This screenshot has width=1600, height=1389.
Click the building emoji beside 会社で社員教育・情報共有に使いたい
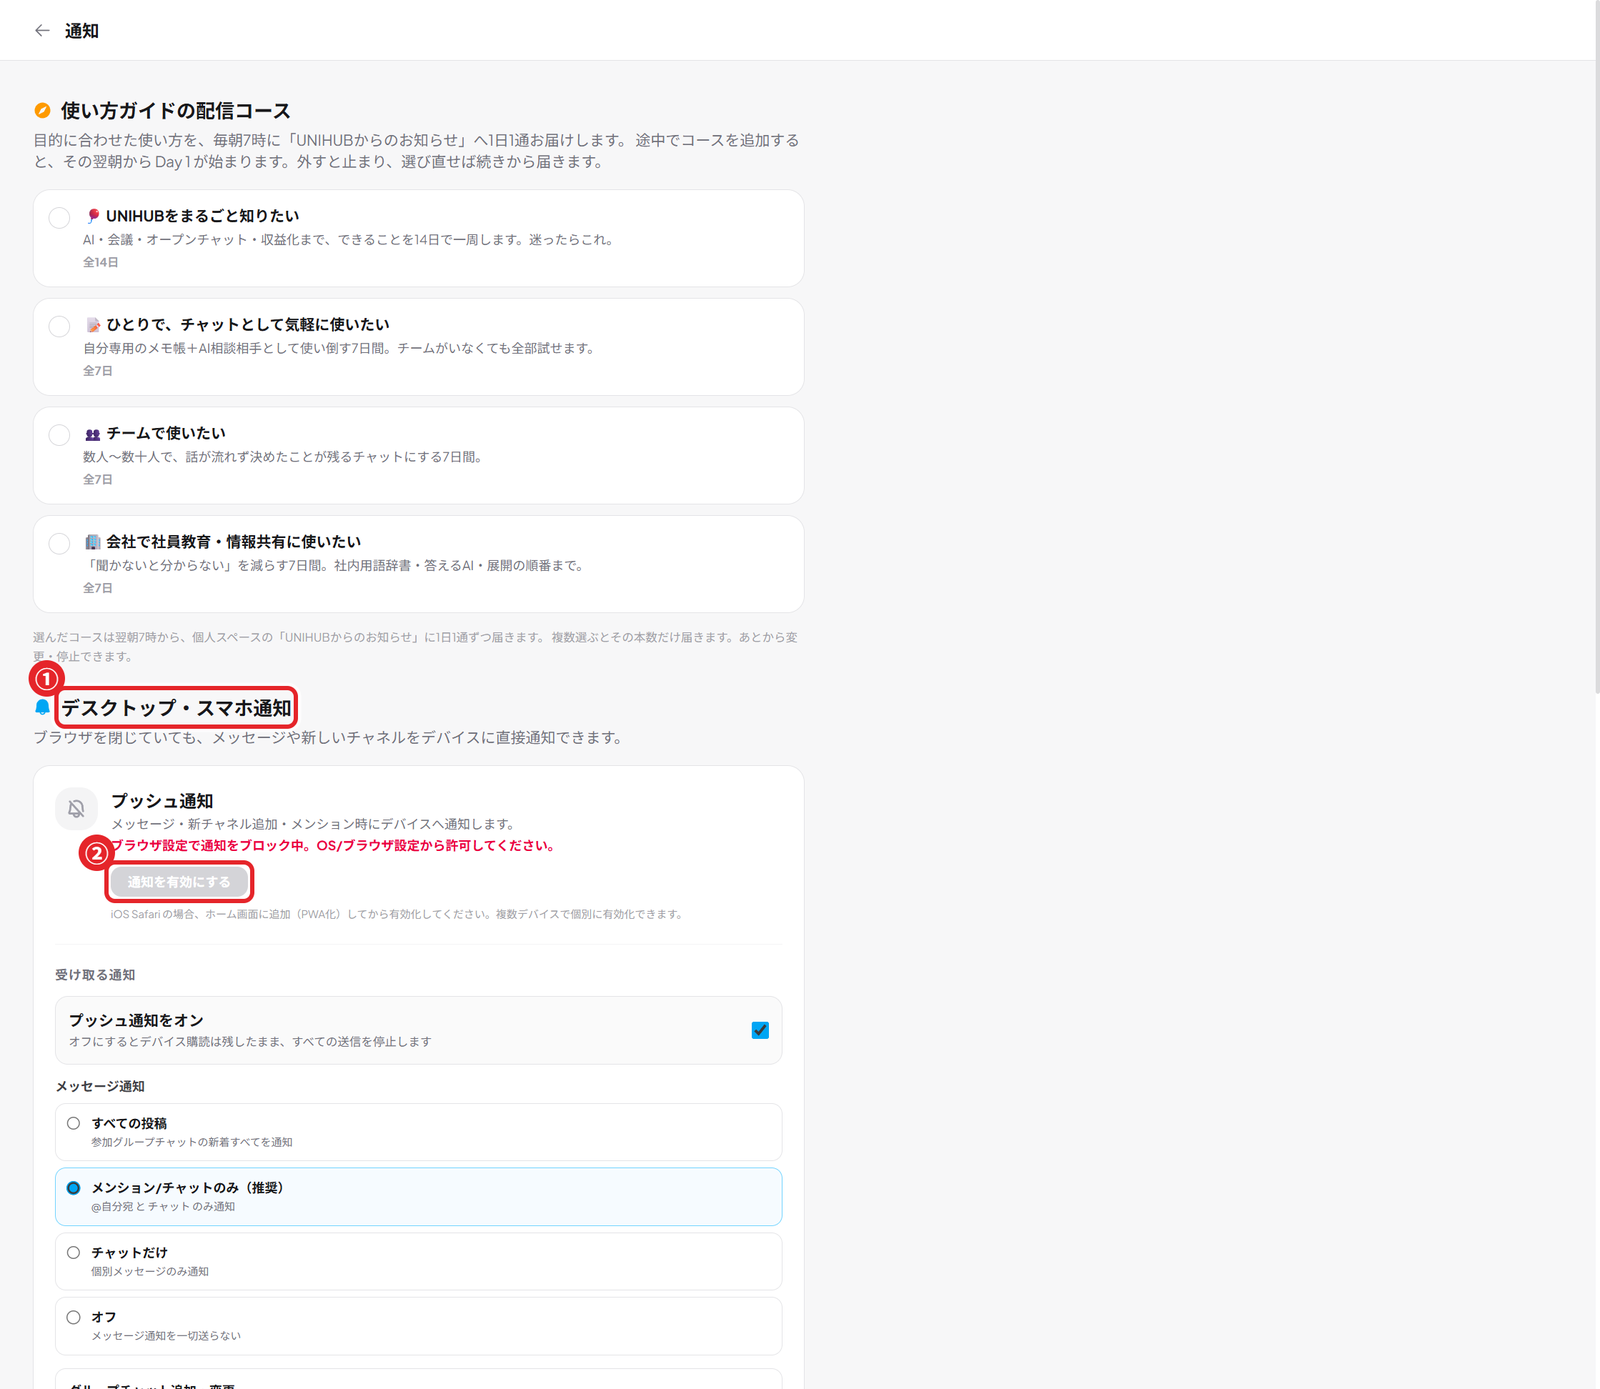(93, 542)
